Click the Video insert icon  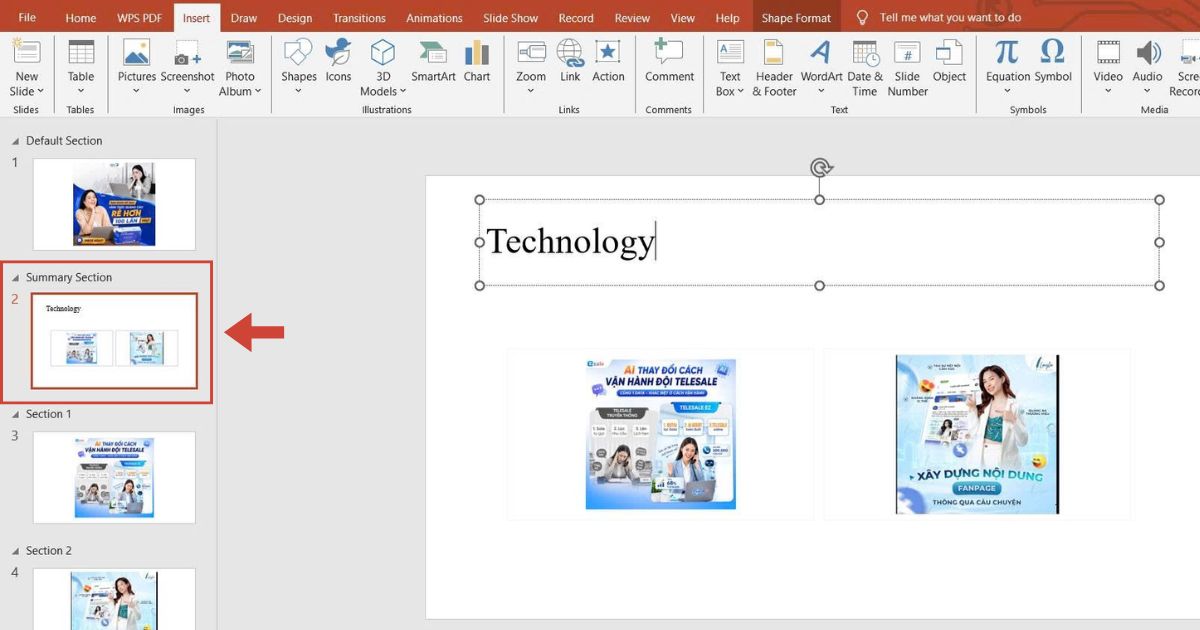(x=1108, y=53)
